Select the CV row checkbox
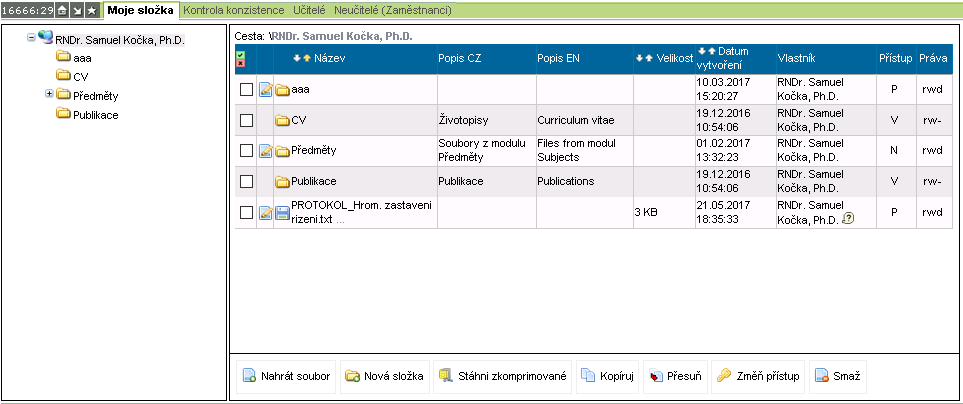The width and height of the screenshot is (963, 404). pyautogui.click(x=246, y=121)
